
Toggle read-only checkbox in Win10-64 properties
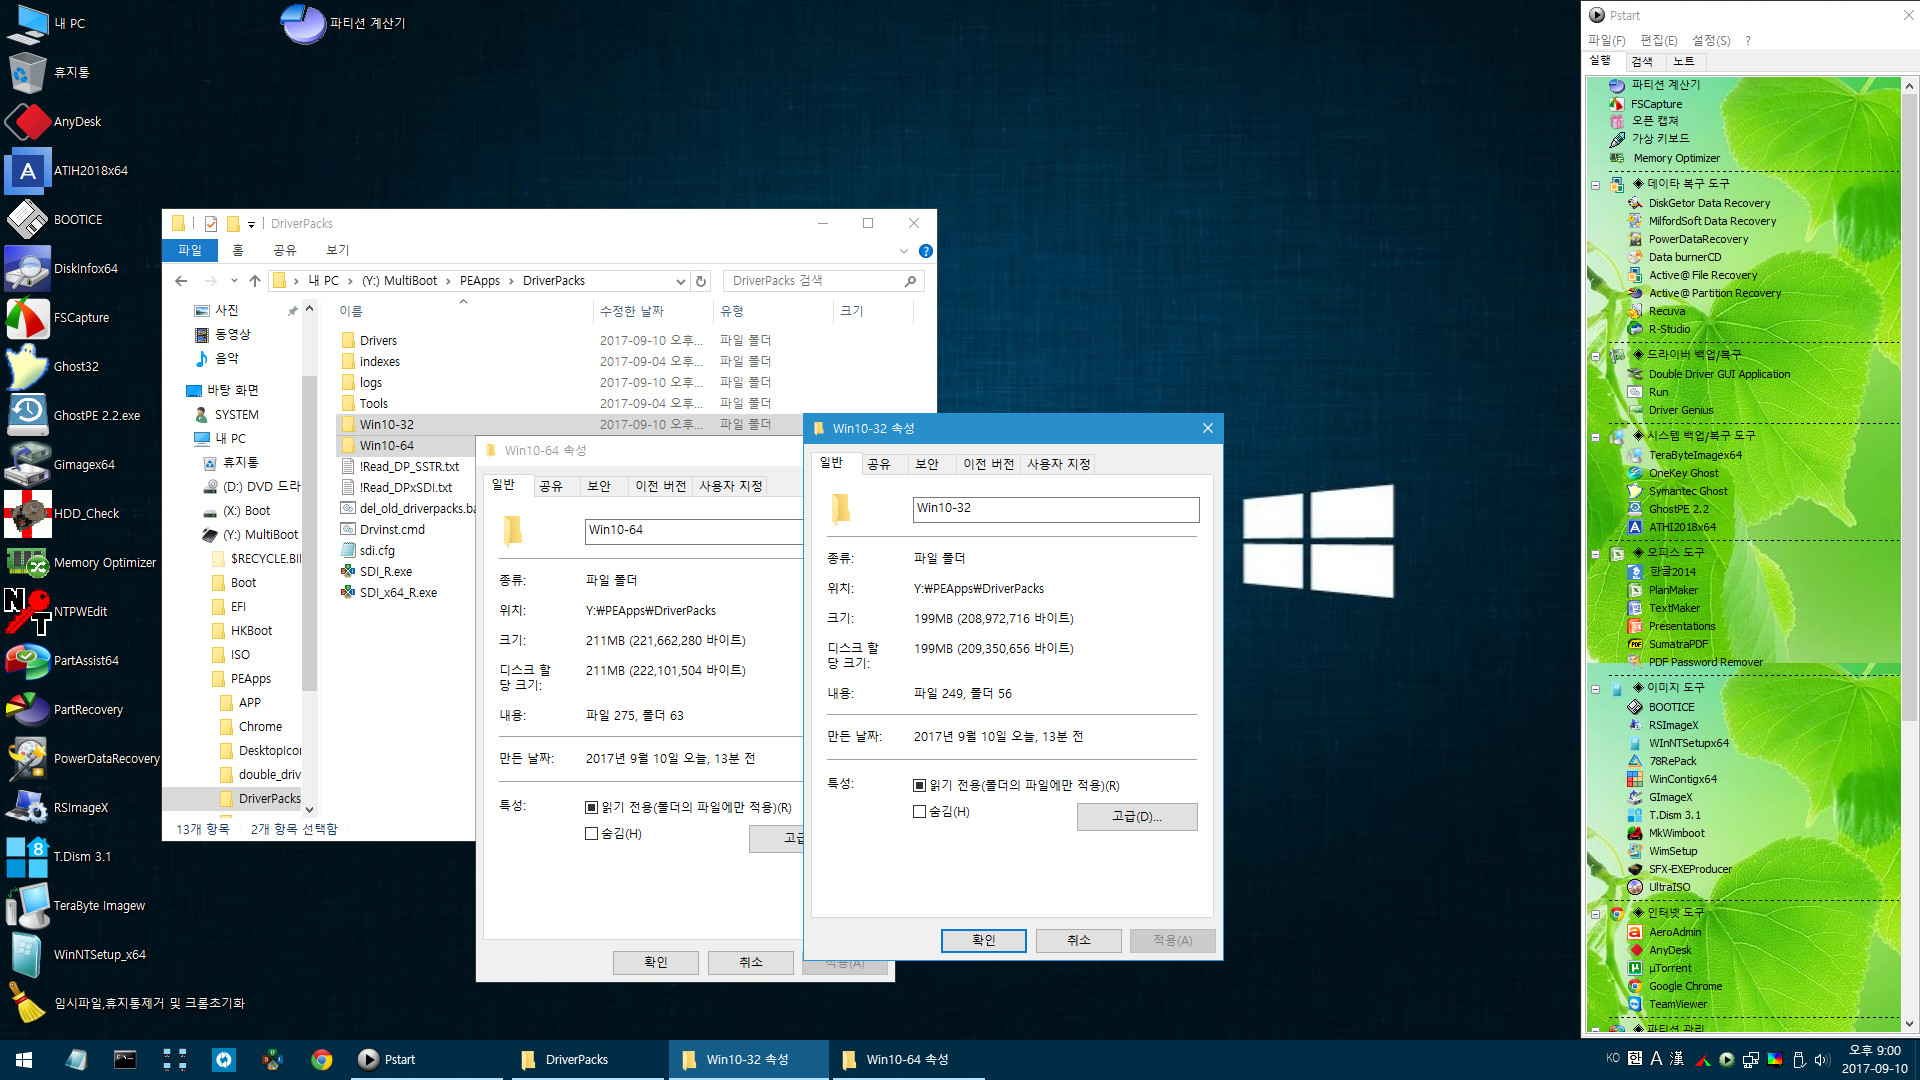tap(591, 807)
